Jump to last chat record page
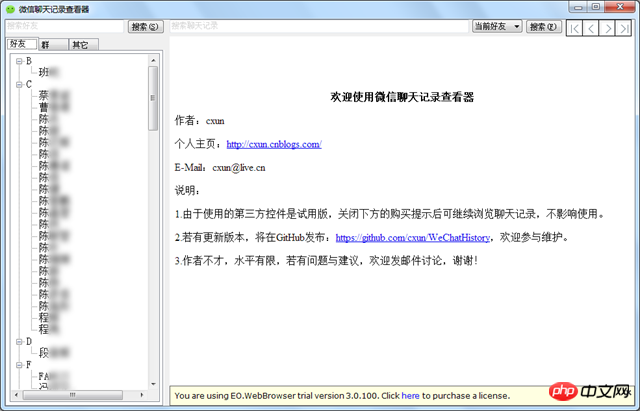The height and width of the screenshot is (411, 640). click(623, 28)
